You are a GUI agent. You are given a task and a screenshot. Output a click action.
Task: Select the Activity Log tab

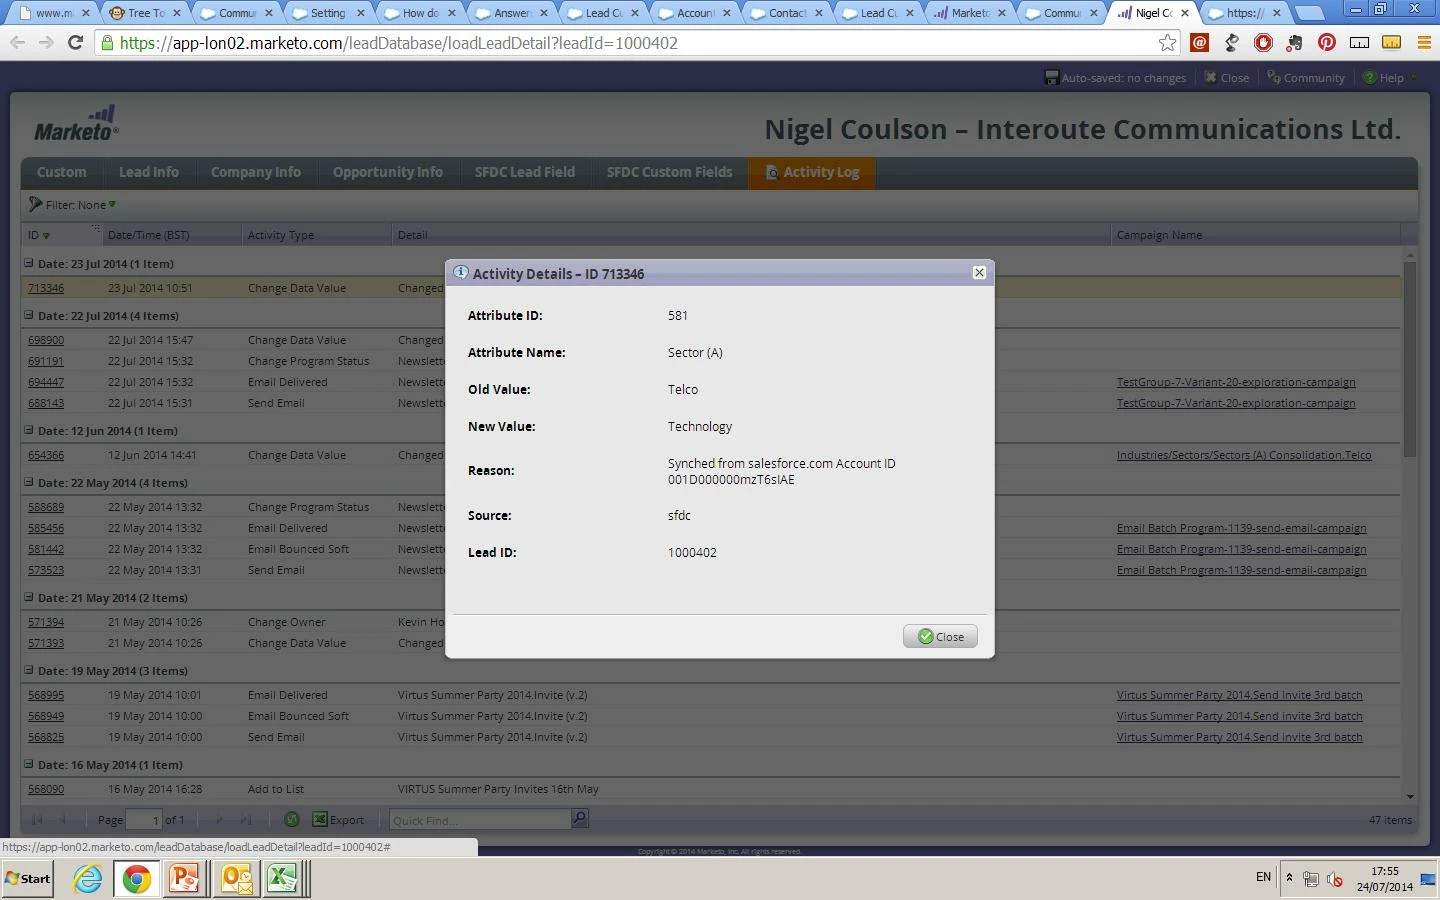812,172
